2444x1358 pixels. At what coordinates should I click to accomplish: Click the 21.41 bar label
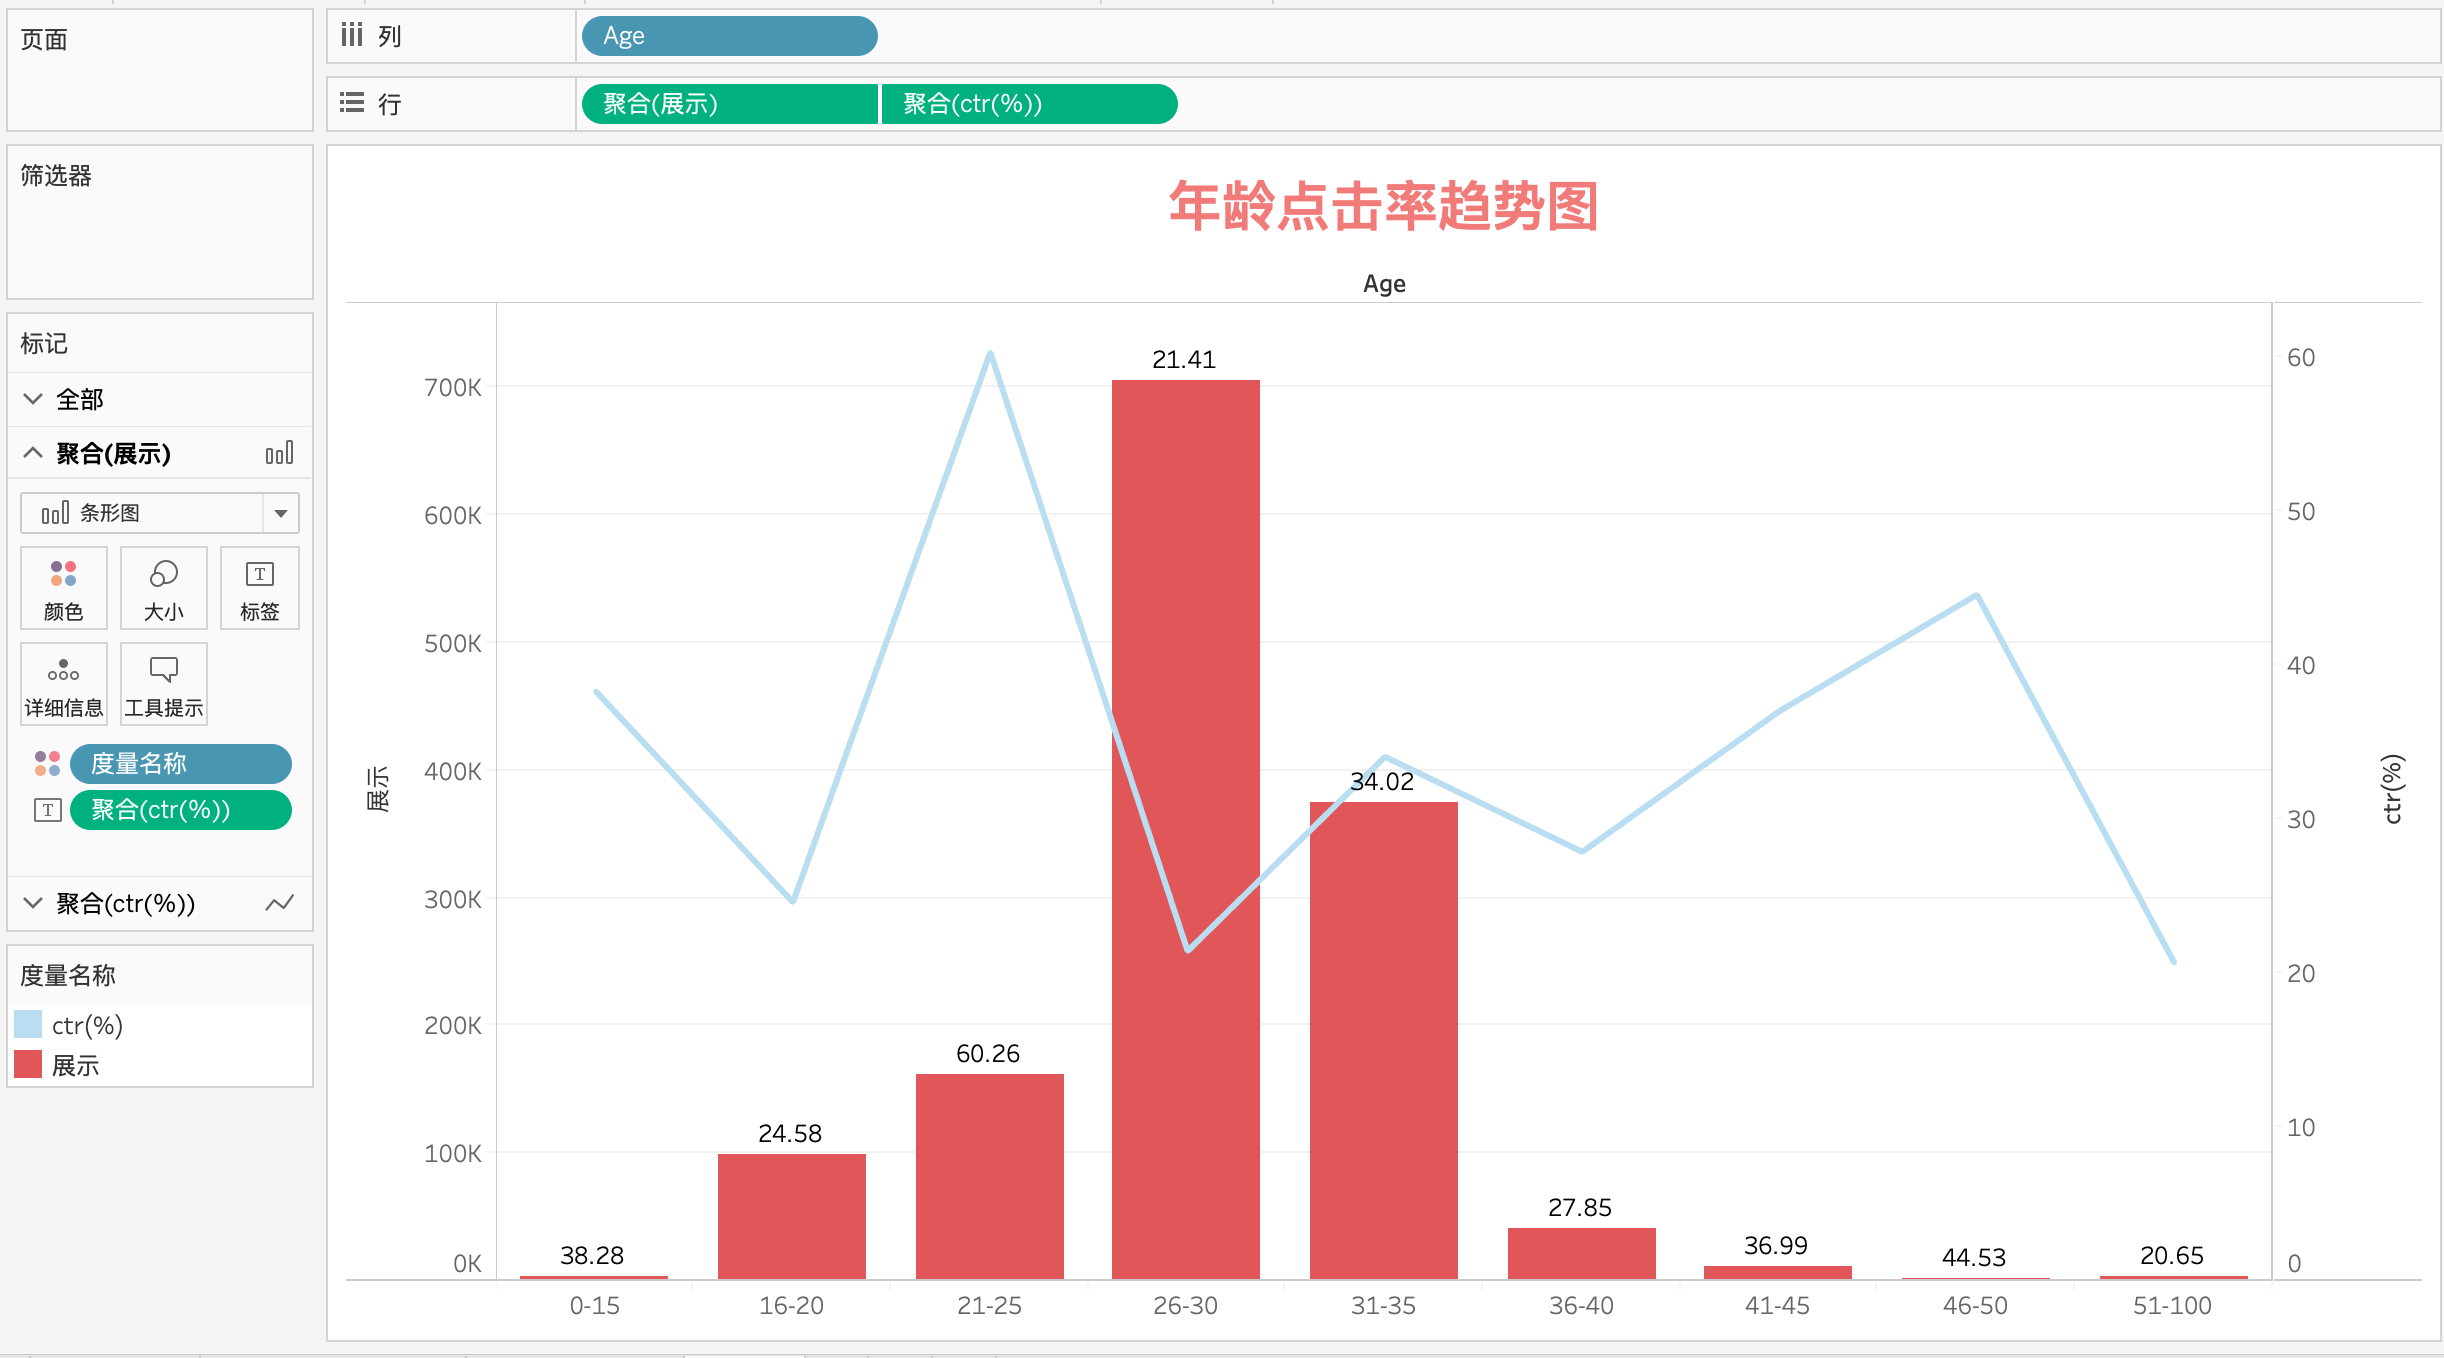[x=1184, y=360]
